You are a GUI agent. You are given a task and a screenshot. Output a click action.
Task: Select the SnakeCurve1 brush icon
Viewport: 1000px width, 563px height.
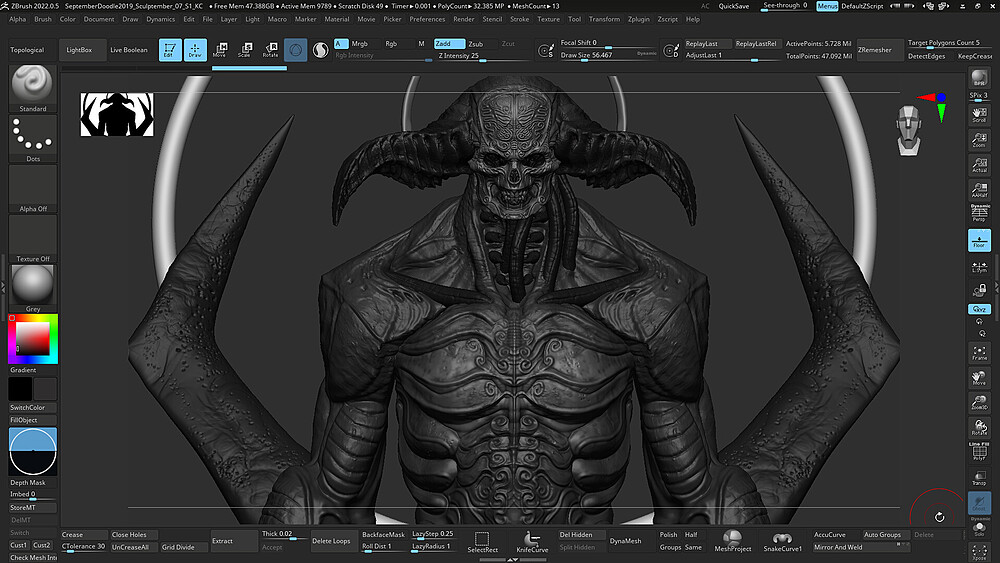click(782, 541)
